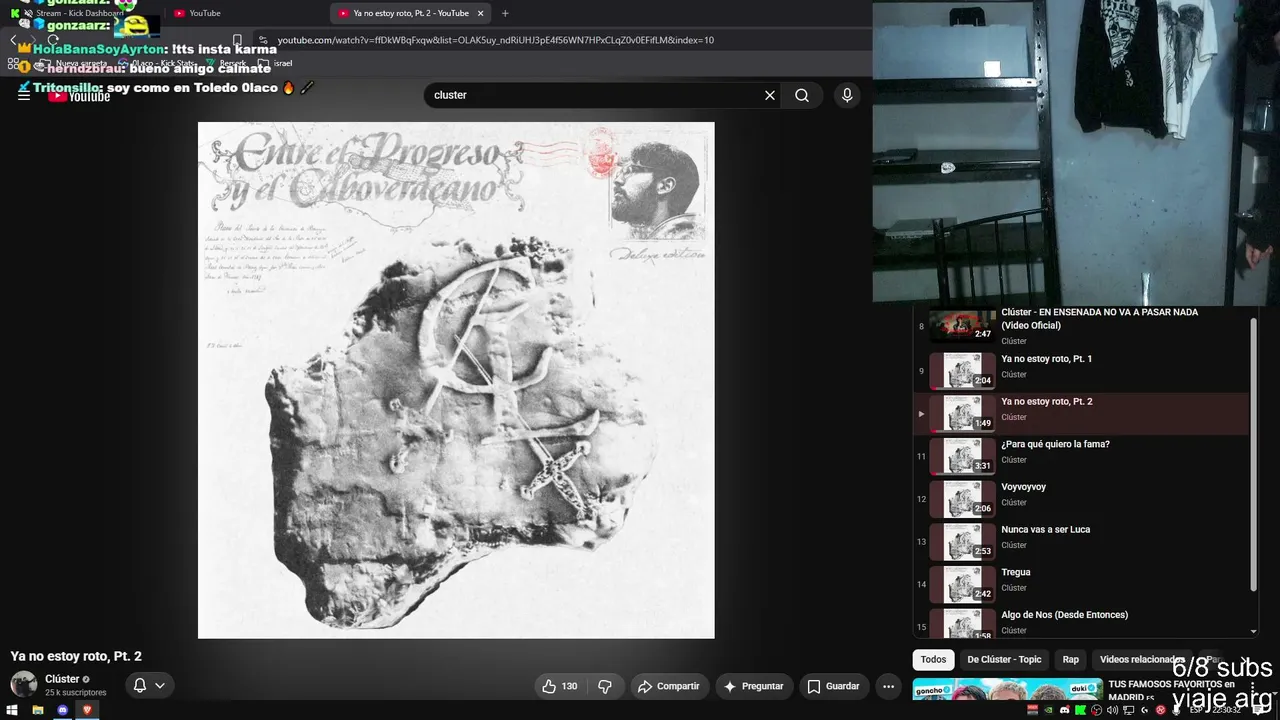Viewport: 1280px width, 720px height.
Task: Start voice search with the microphone
Action: pyautogui.click(x=847, y=95)
